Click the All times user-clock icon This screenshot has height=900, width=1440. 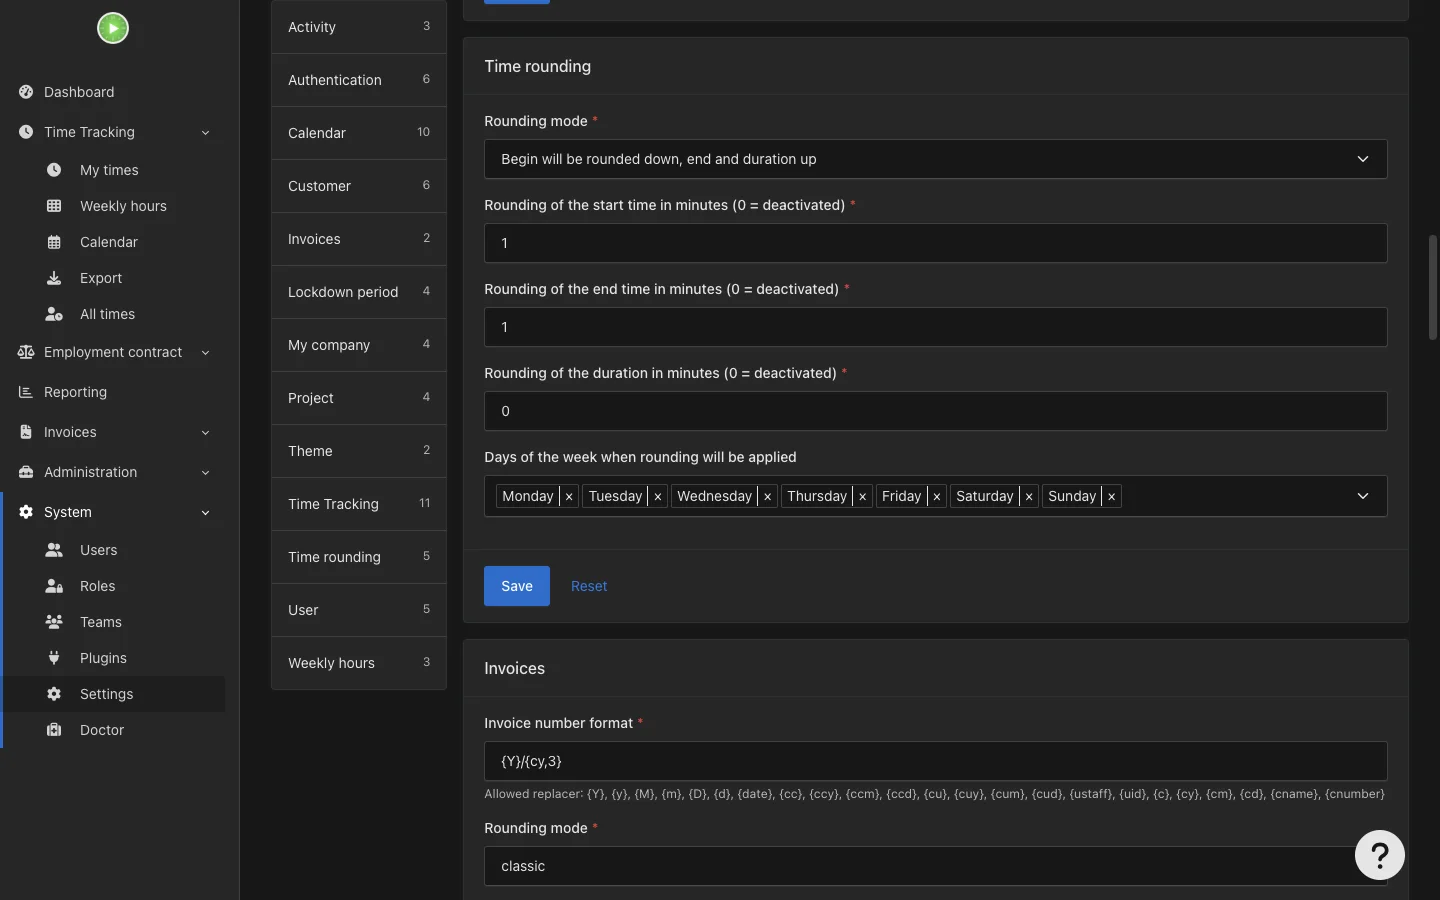(x=54, y=314)
